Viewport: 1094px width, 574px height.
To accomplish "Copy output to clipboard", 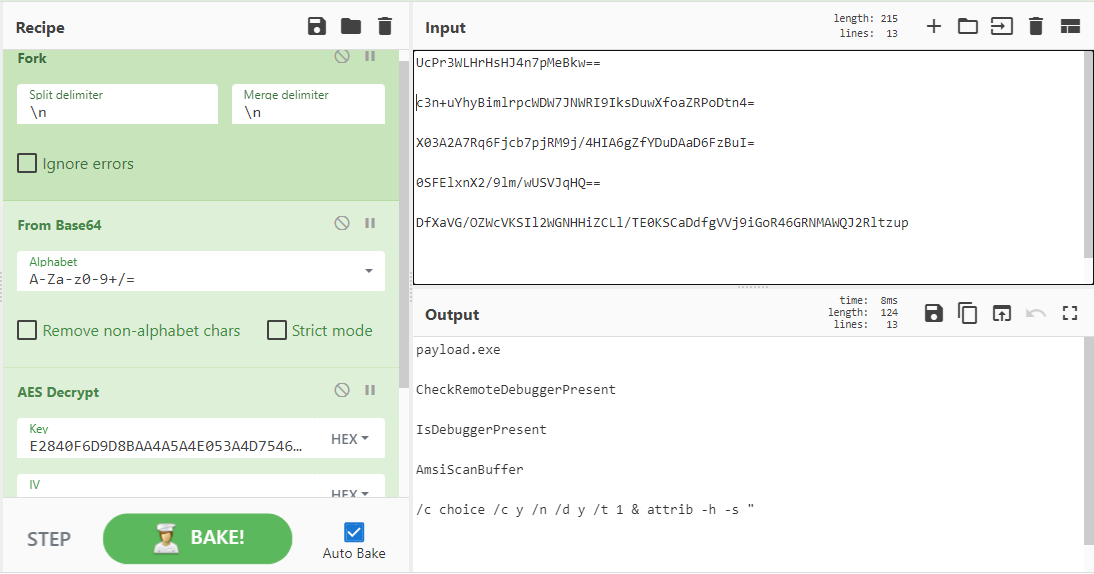I will tap(967, 314).
